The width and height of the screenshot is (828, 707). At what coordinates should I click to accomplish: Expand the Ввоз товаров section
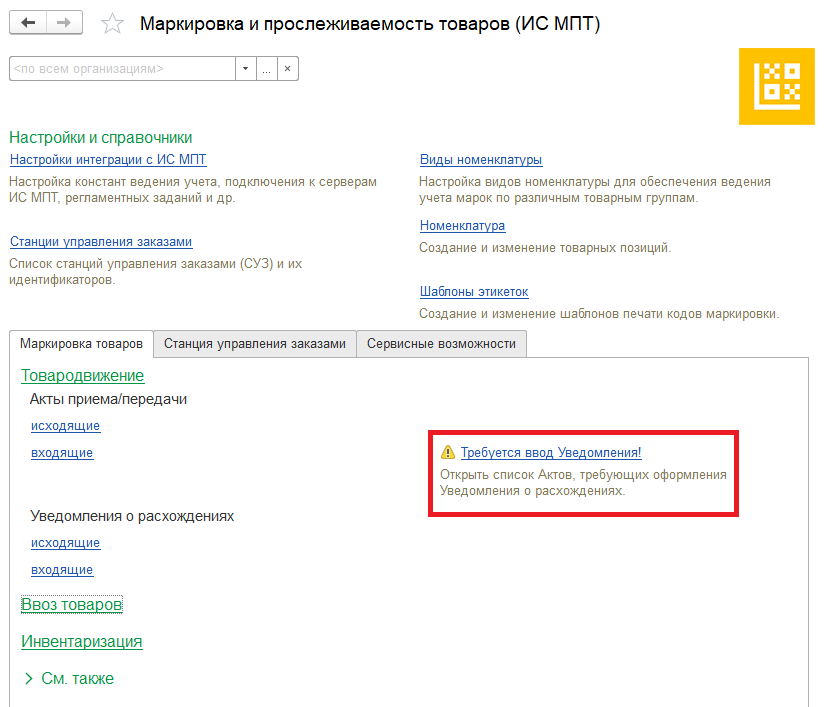pos(72,604)
